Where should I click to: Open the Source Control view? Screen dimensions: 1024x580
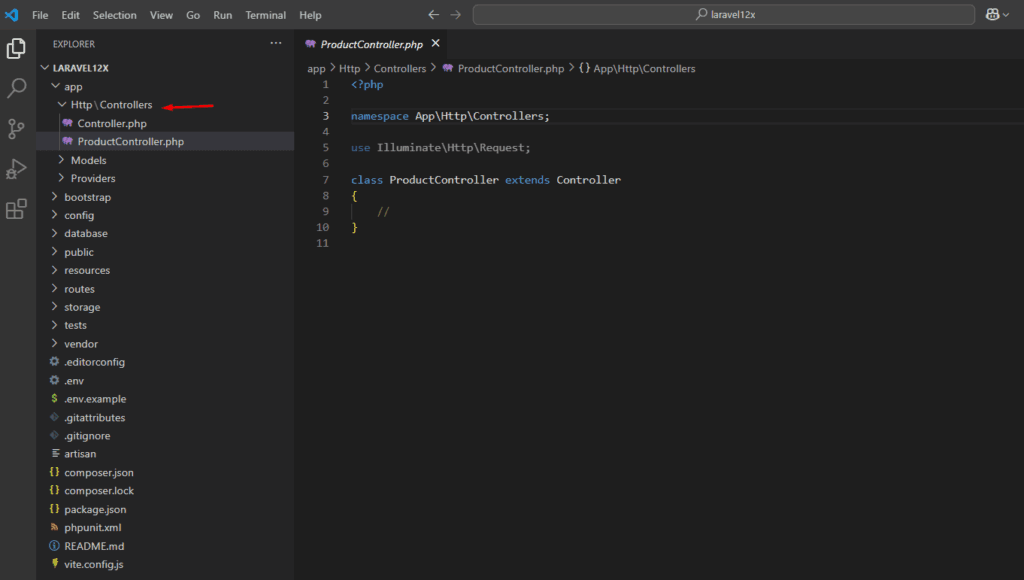[16, 128]
